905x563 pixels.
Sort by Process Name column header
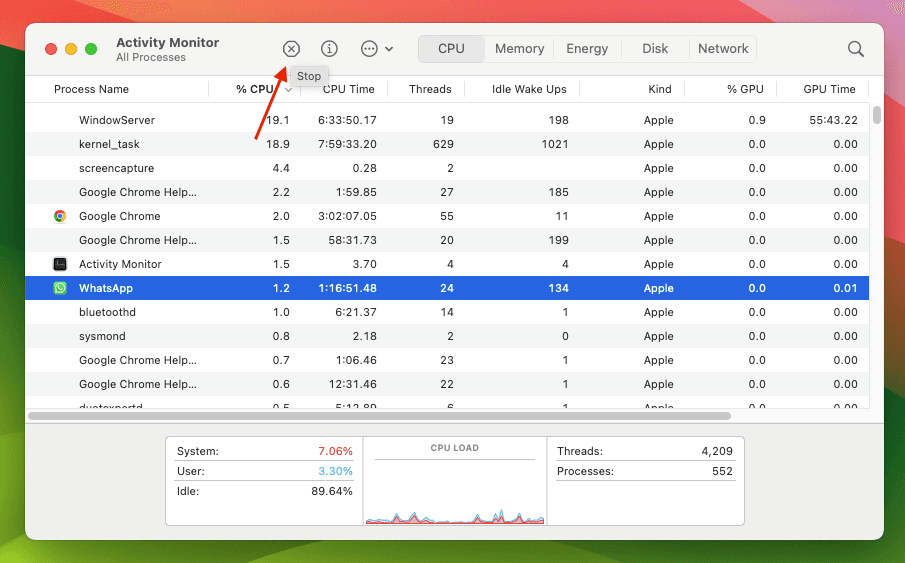click(91, 89)
